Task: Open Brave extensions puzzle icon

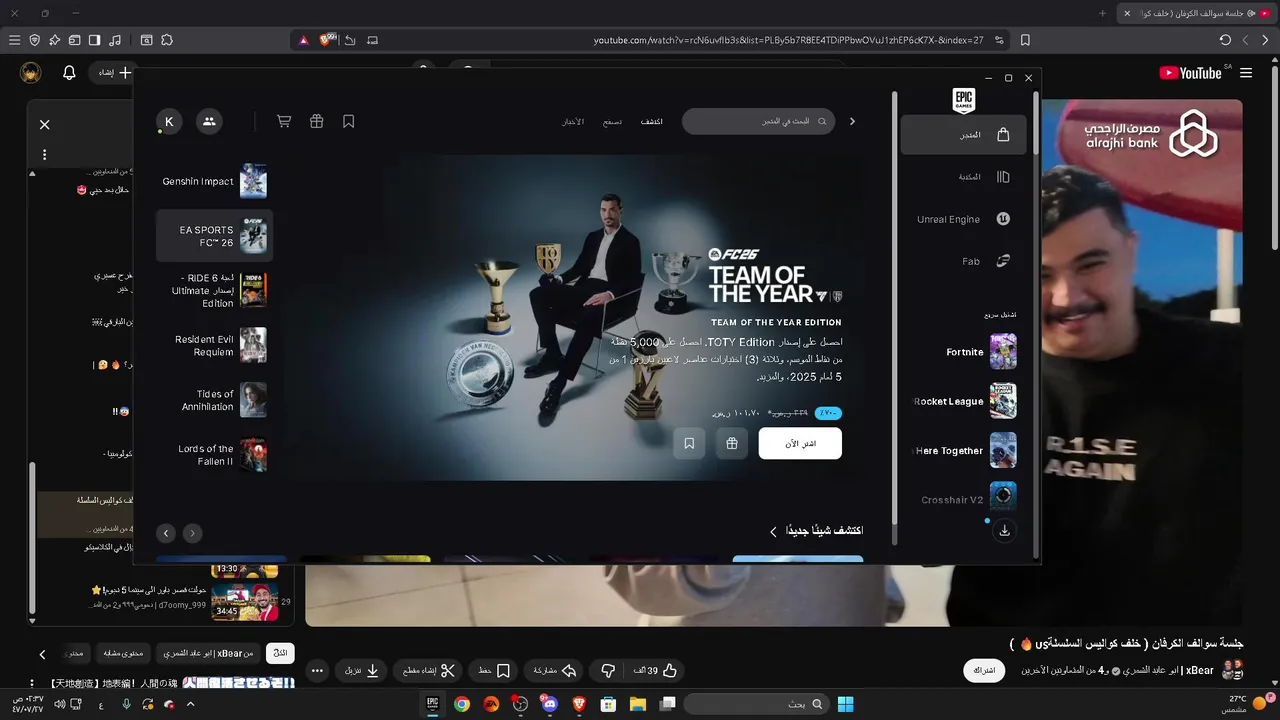Action: pyautogui.click(x=166, y=40)
